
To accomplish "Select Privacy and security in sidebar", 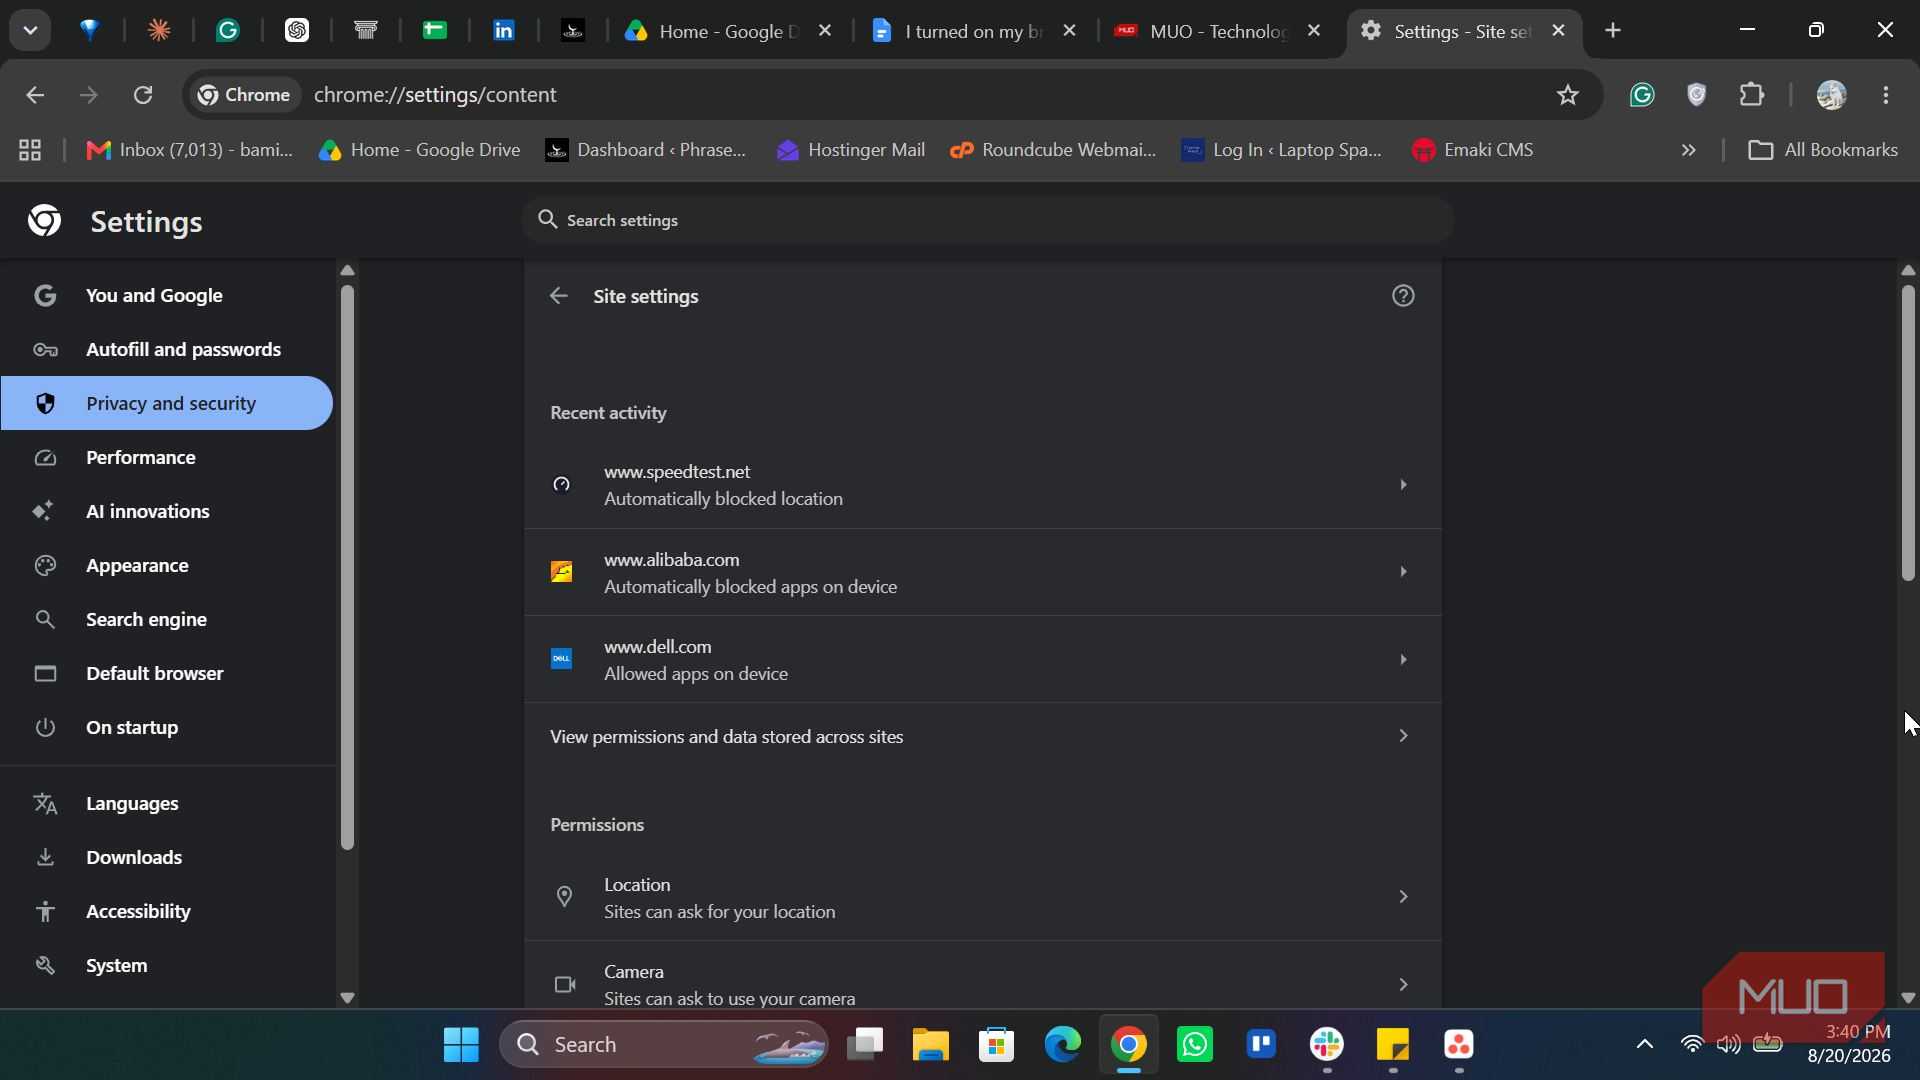I will coord(166,404).
